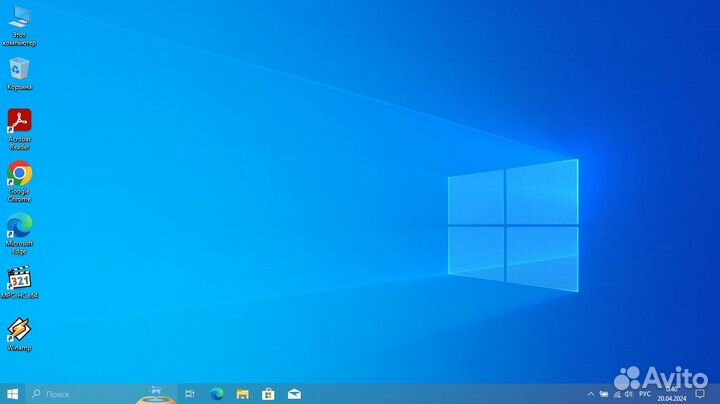The image size is (720, 404).
Task: Select the 'Этот компьютер' desktop icon
Action: (19, 27)
